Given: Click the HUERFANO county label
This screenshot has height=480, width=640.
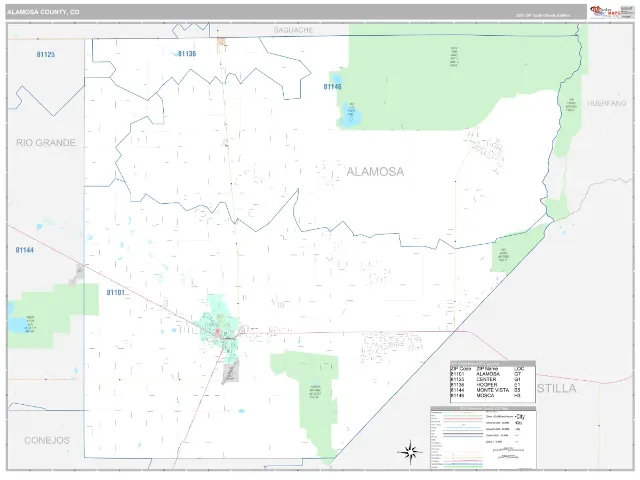Looking at the screenshot, I should coord(607,103).
